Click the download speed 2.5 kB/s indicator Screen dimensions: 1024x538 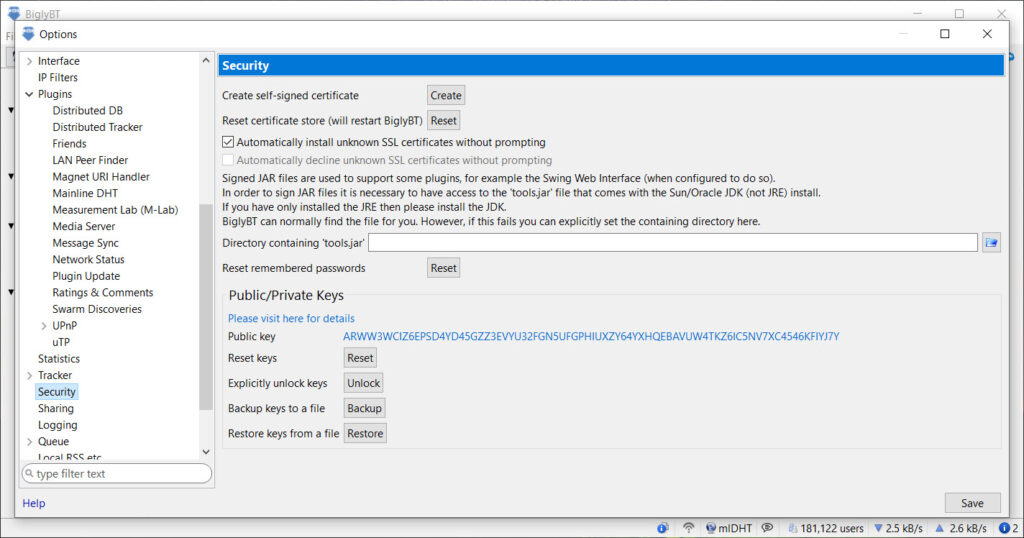click(x=899, y=528)
